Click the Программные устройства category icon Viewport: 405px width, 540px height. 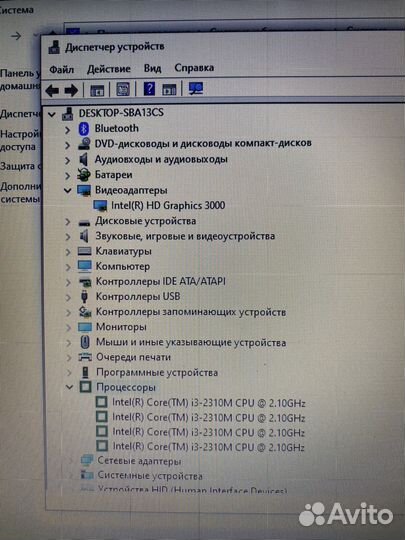click(x=85, y=372)
